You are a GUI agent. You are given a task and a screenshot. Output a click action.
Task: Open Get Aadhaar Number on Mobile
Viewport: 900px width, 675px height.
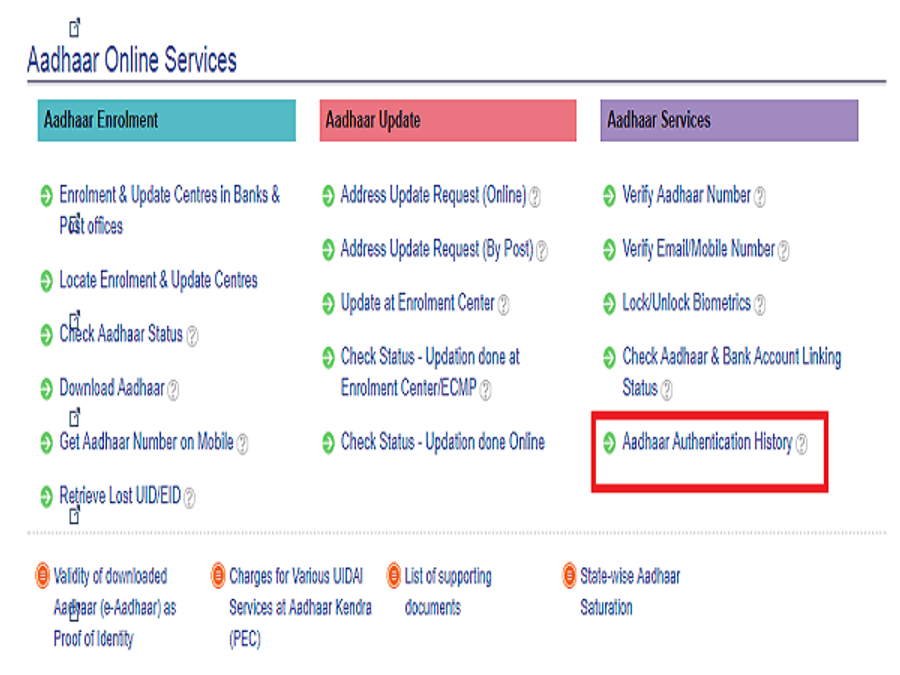[x=146, y=441]
